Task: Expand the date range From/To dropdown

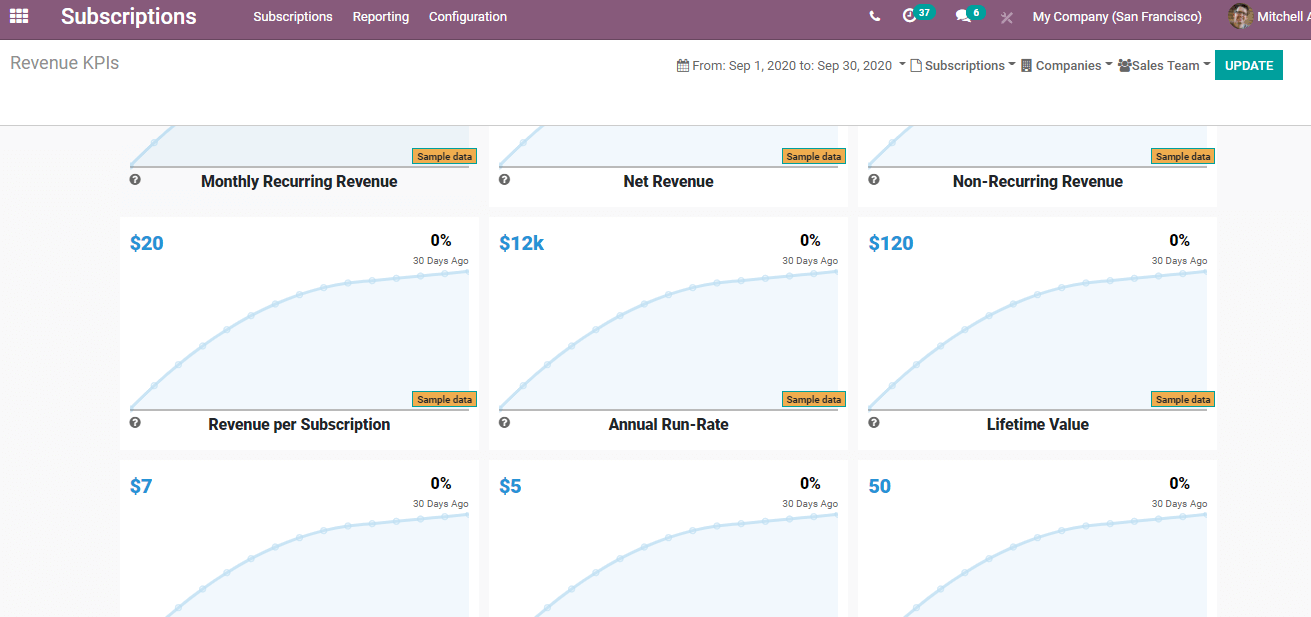Action: [x=791, y=66]
